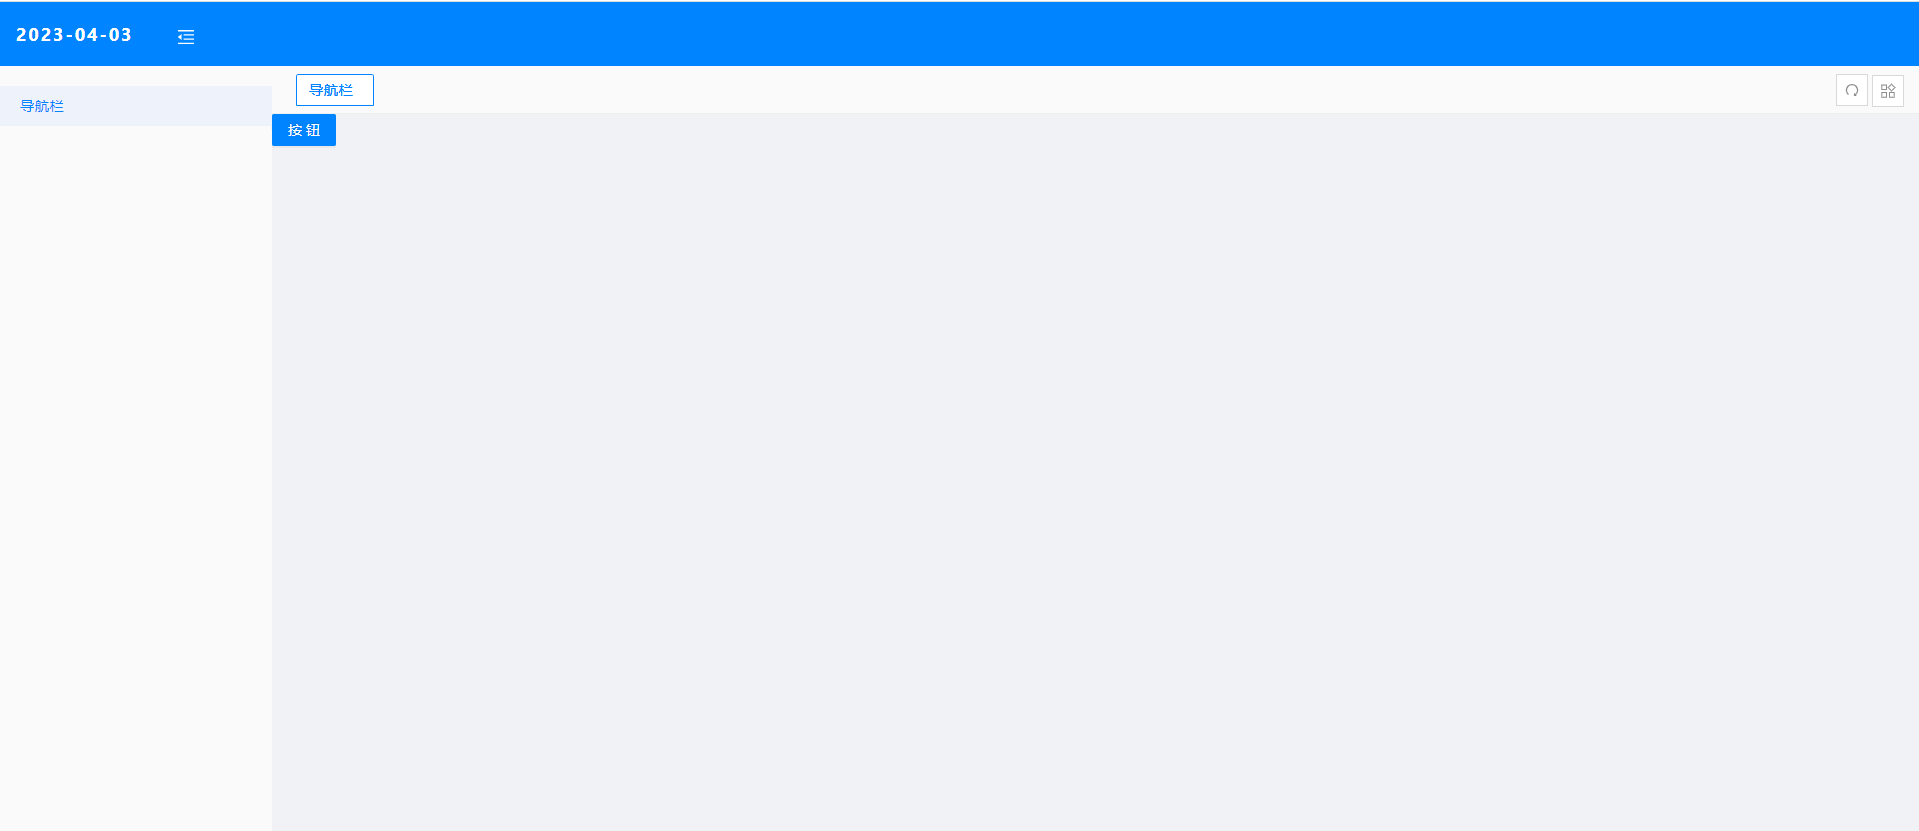Viewport: 1919px width, 831px height.
Task: Click the blue 按钮 button
Action: point(304,130)
